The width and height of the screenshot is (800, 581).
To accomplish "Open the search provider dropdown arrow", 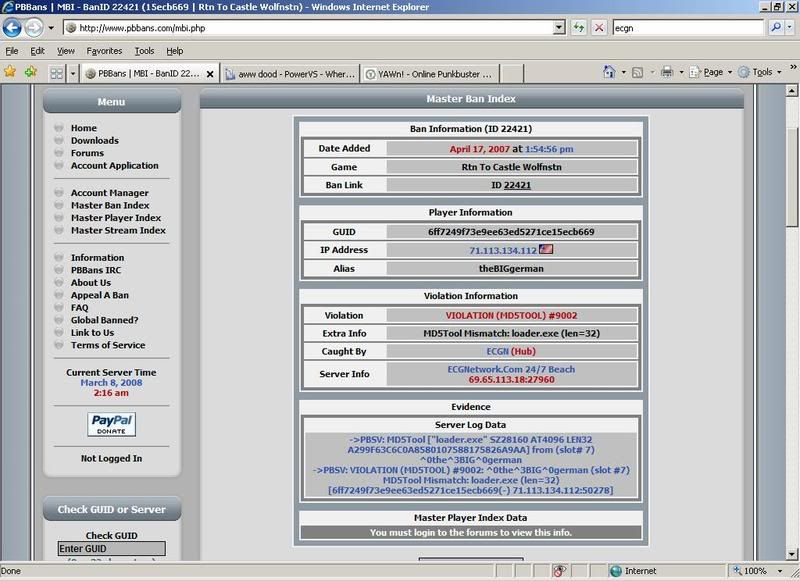I will click(x=789, y=28).
